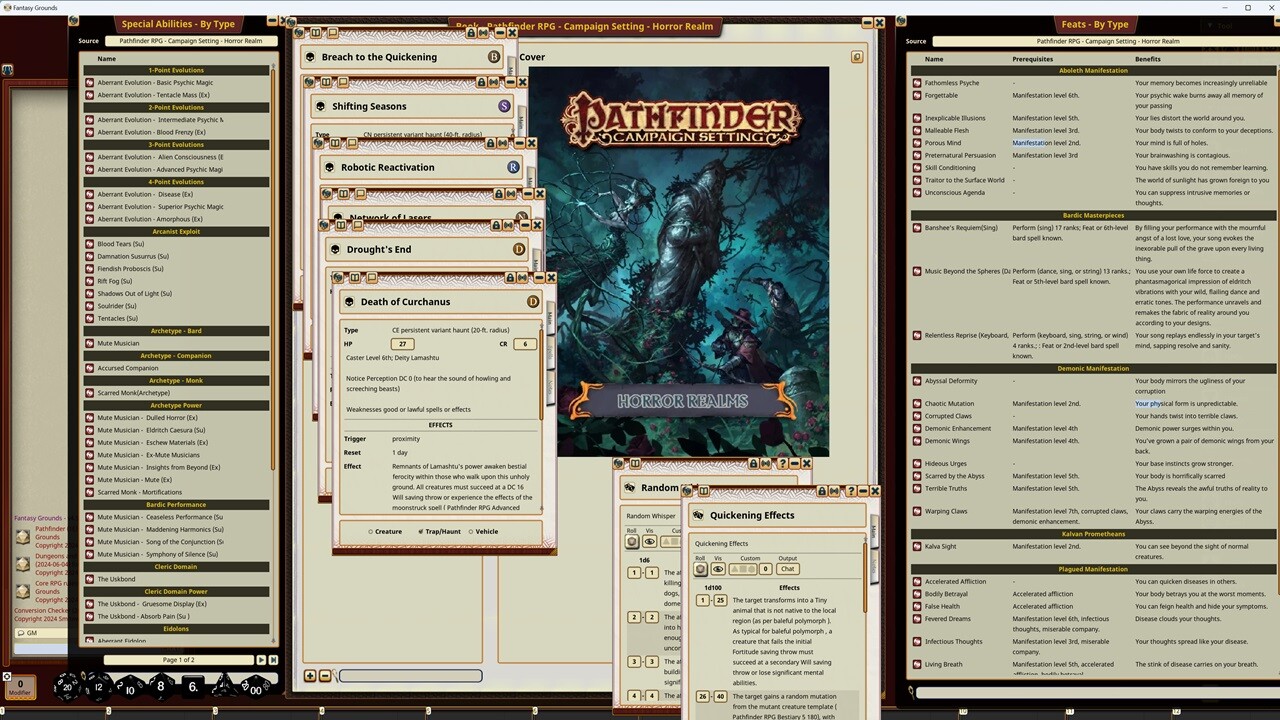Click the radial menu icon beside the Modifier box
The height and width of the screenshot is (720, 1280).
point(7,676)
